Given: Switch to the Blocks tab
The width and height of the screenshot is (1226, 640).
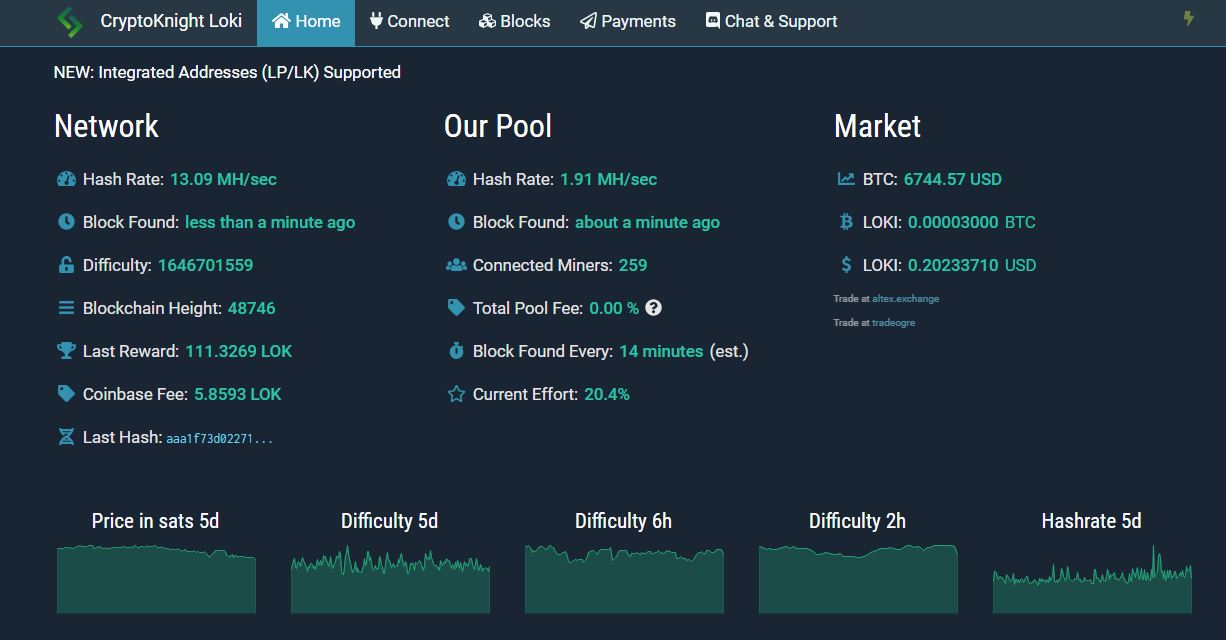Looking at the screenshot, I should (514, 22).
